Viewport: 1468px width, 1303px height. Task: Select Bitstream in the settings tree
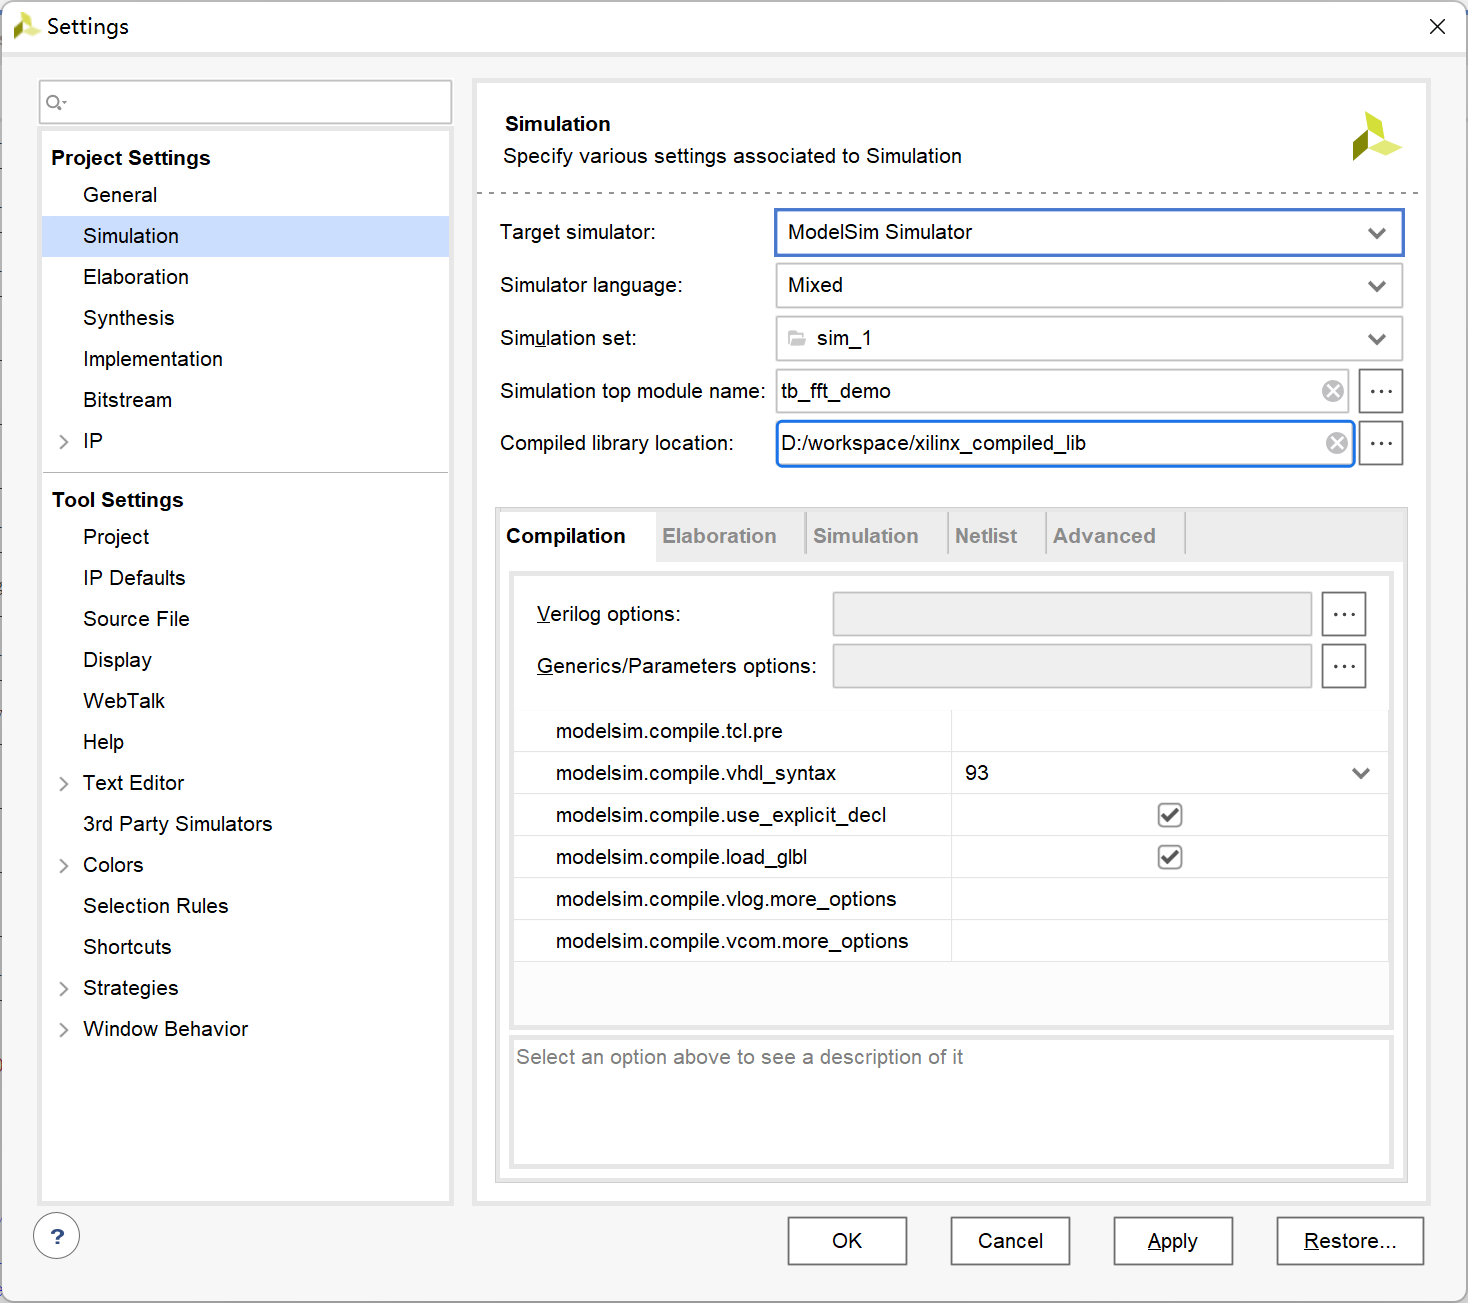(x=128, y=400)
